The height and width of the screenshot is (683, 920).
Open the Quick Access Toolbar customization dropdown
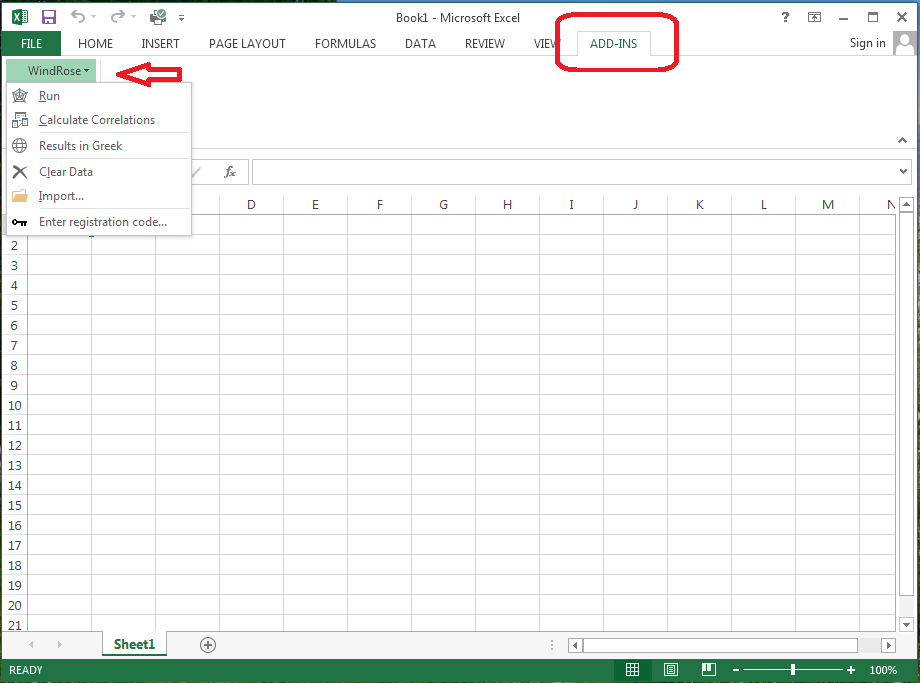pyautogui.click(x=181, y=17)
